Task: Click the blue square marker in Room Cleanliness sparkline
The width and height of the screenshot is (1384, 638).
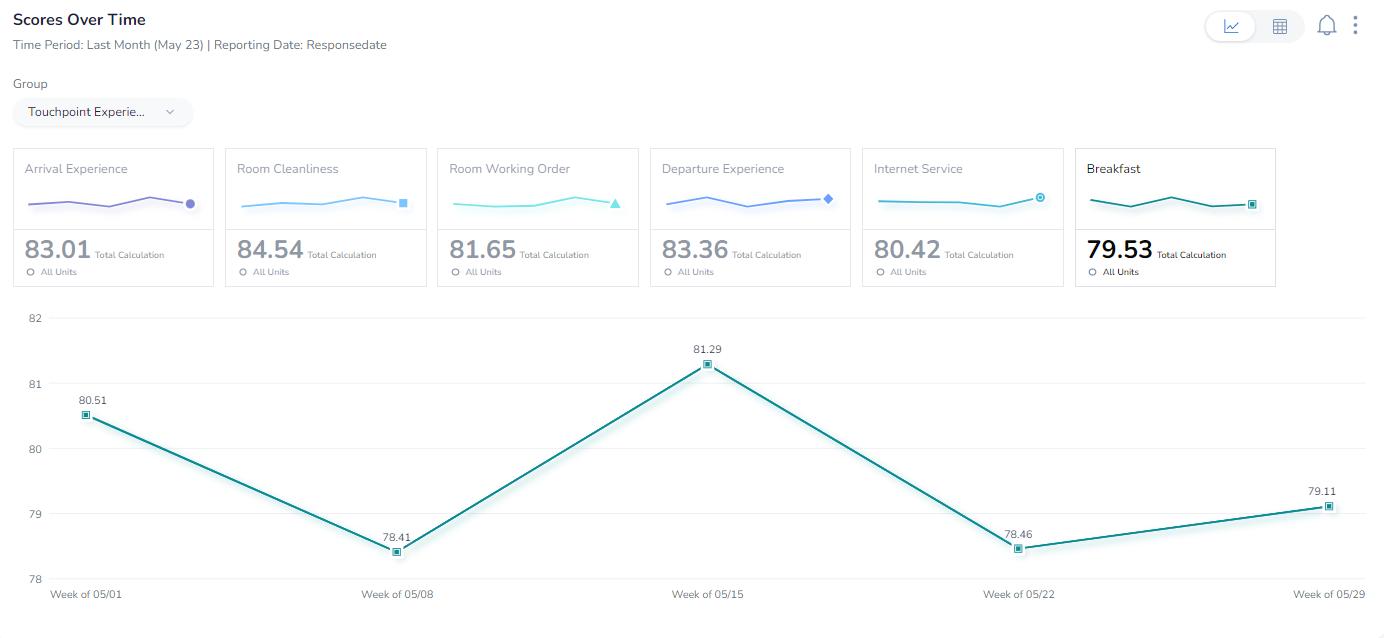Action: [x=403, y=203]
